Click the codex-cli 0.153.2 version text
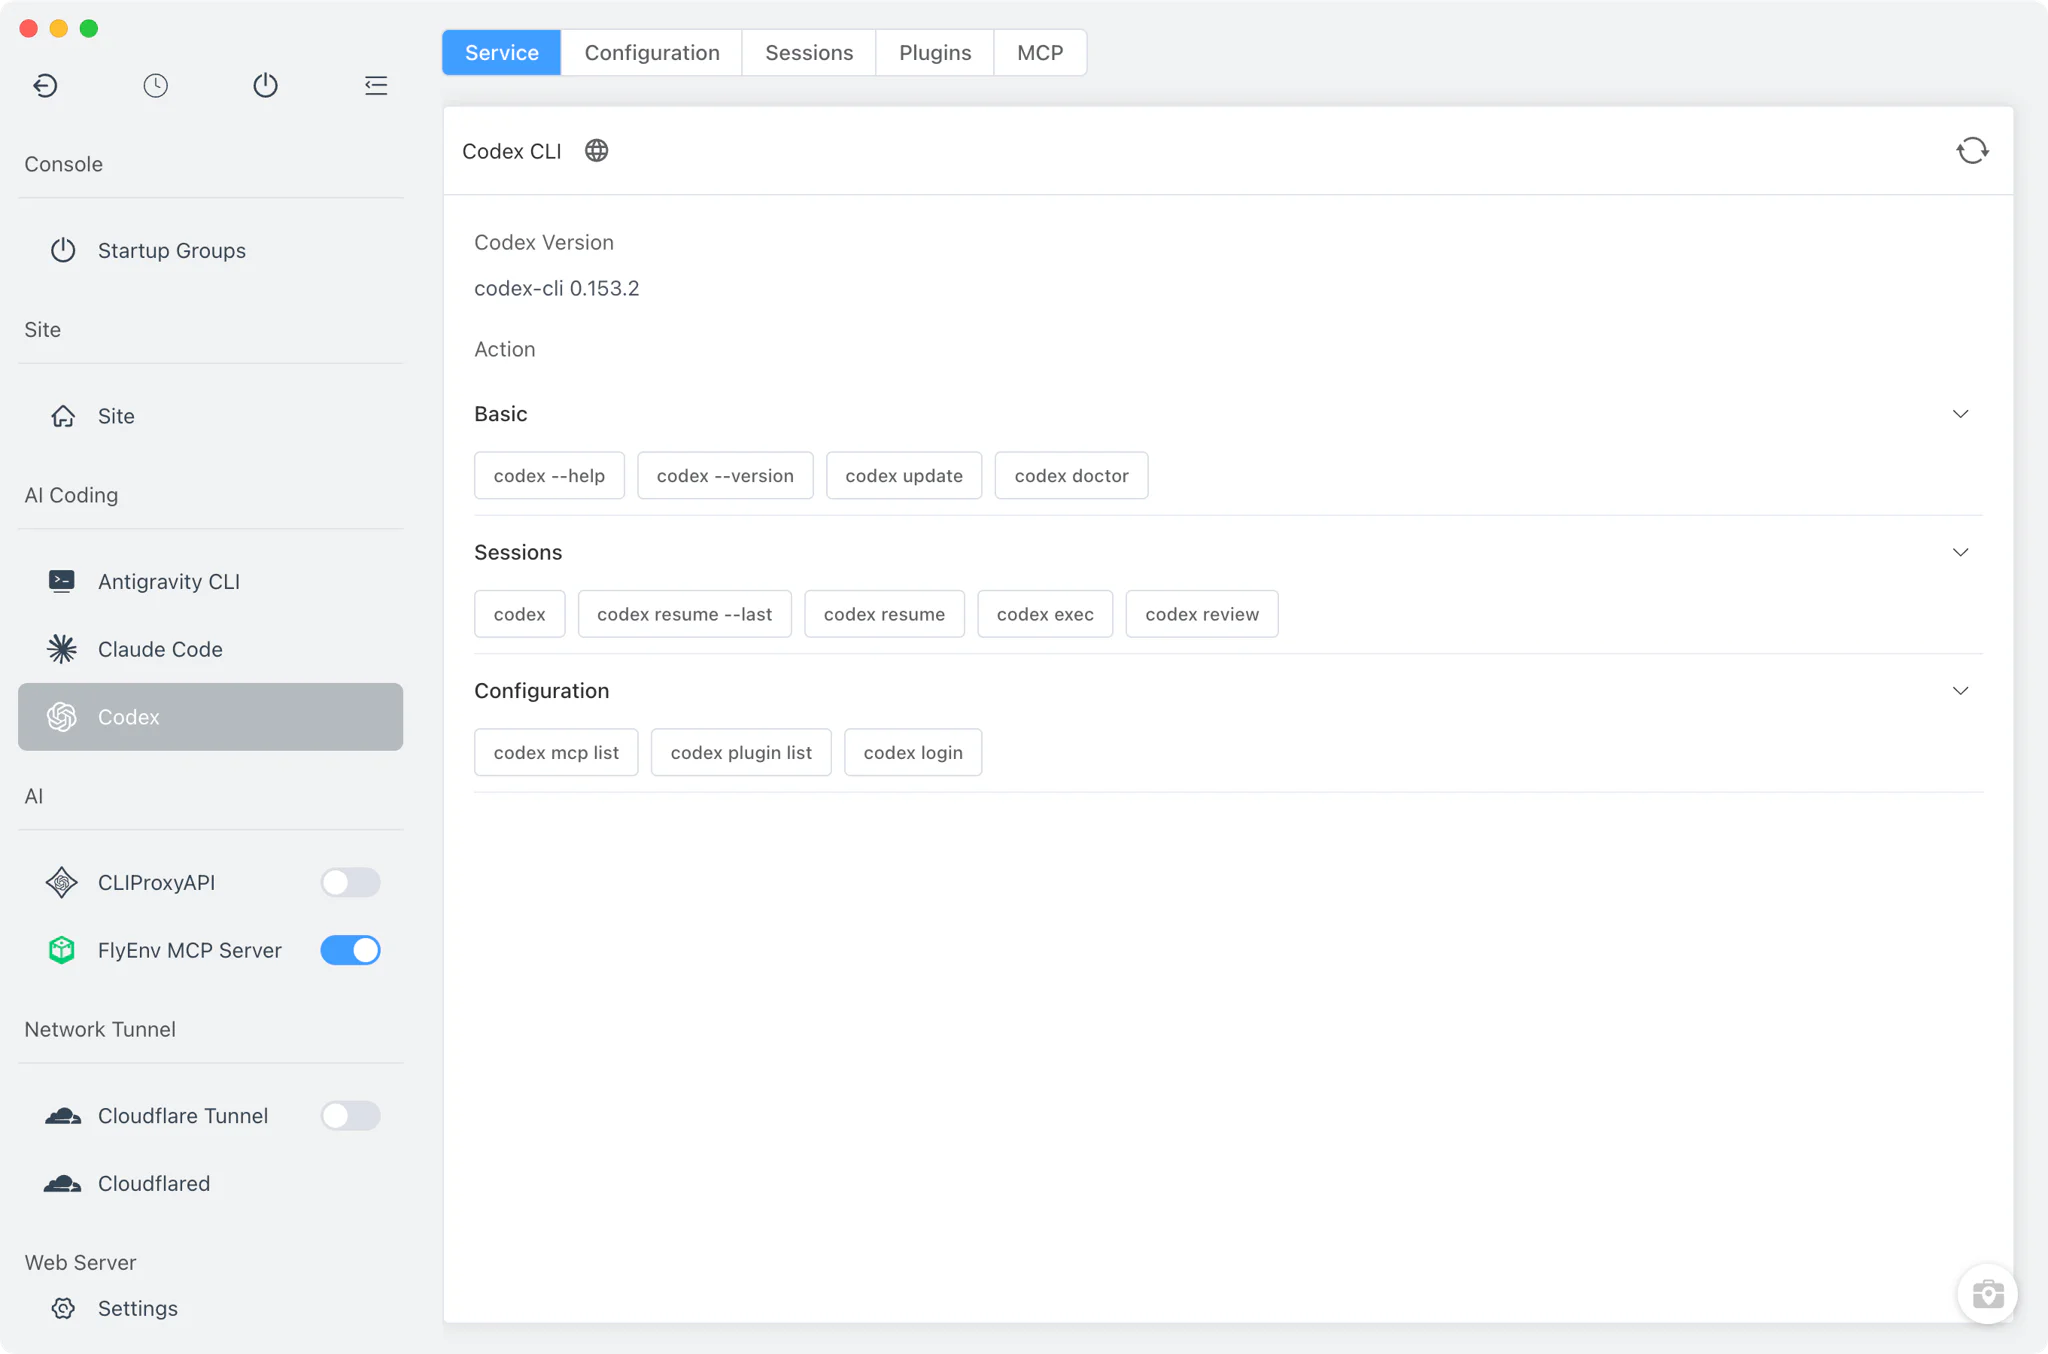This screenshot has width=2048, height=1354. 557,288
